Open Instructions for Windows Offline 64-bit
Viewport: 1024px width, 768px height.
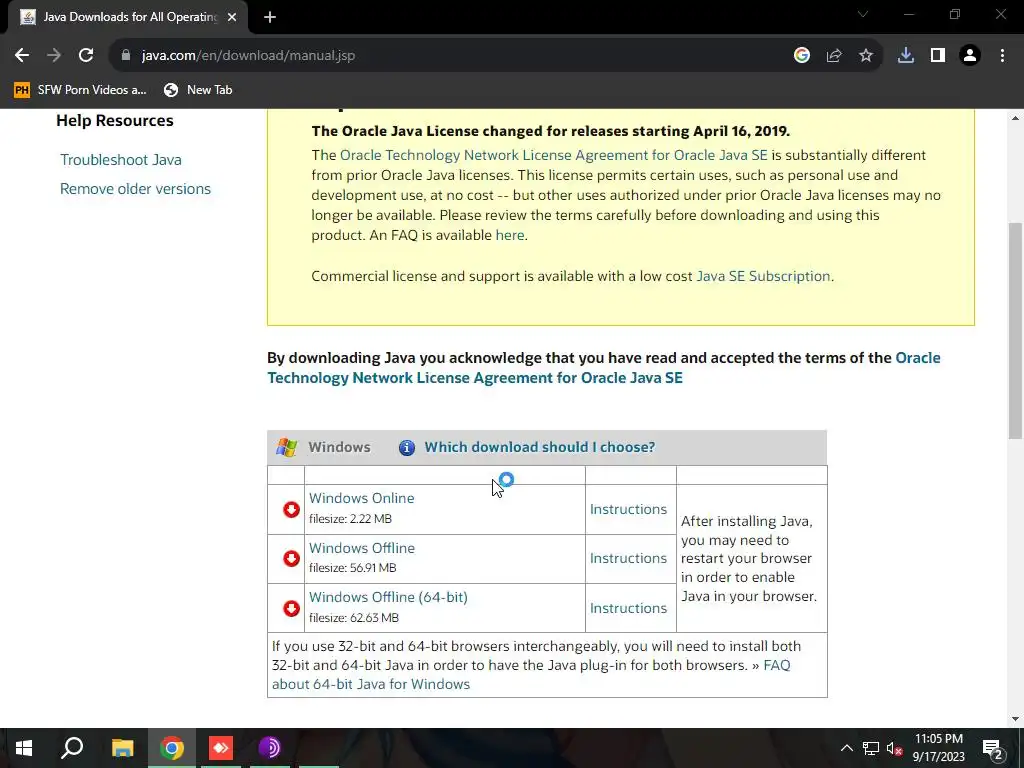click(628, 608)
